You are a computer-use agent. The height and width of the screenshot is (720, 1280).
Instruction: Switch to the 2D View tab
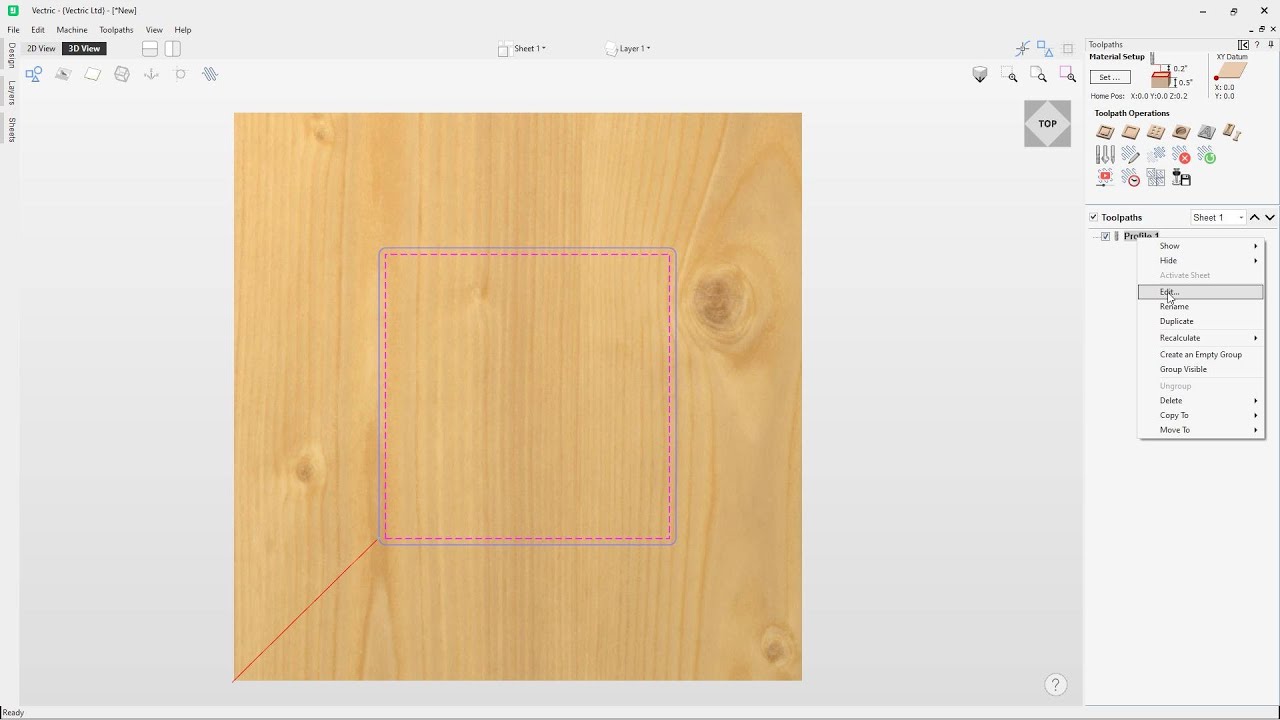click(41, 48)
